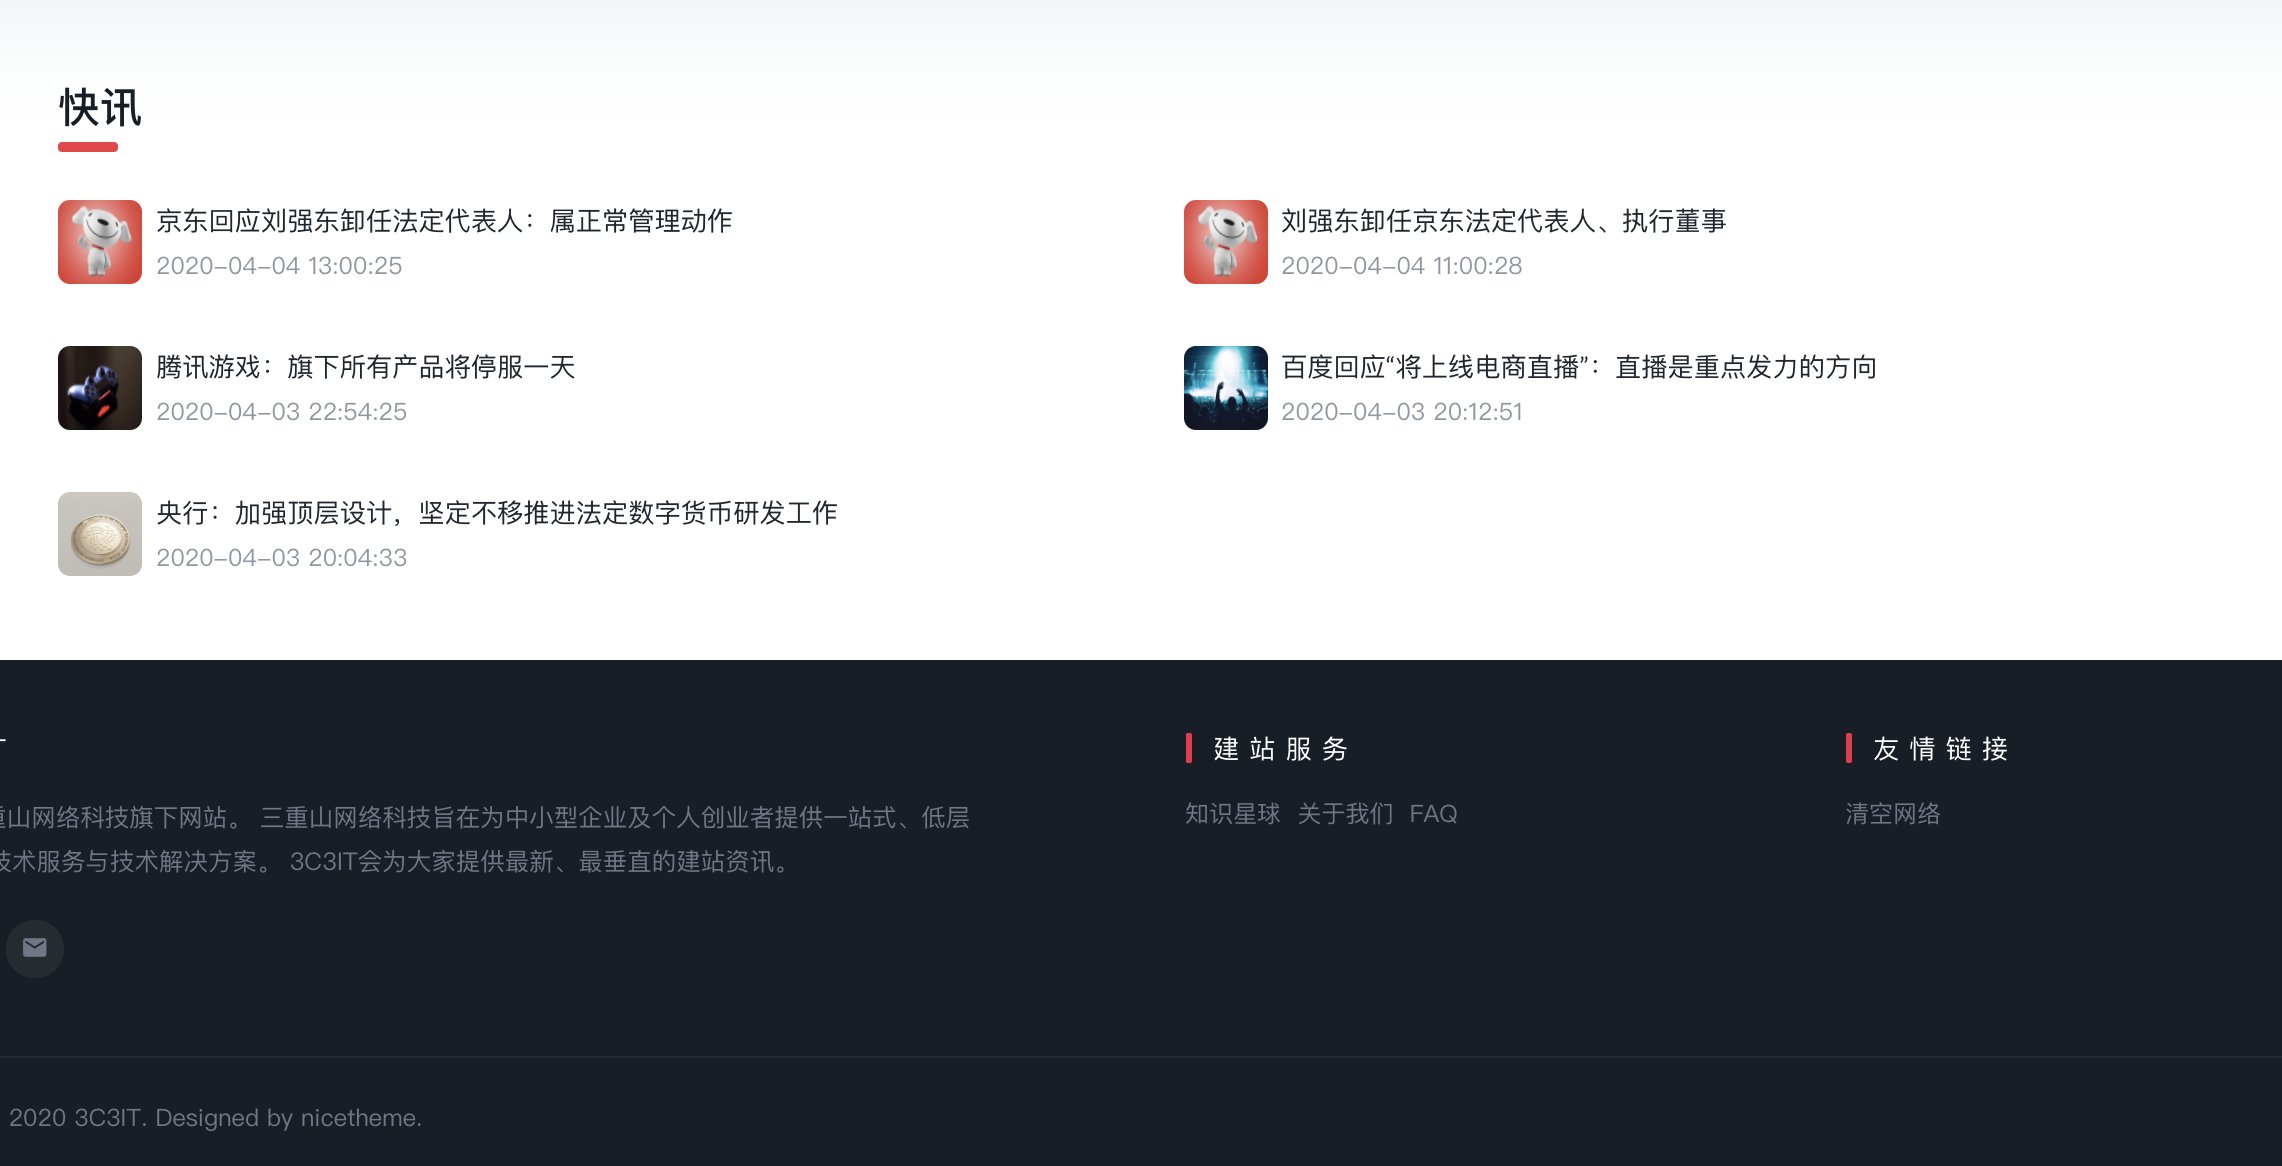Viewport: 2282px width, 1166px height.
Task: Click the FAQ footer link
Action: tap(1433, 814)
